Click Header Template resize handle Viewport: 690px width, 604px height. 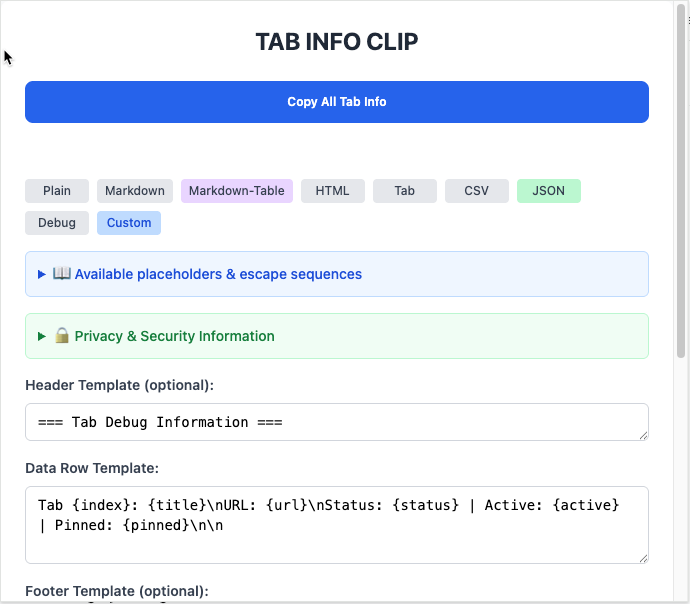643,436
